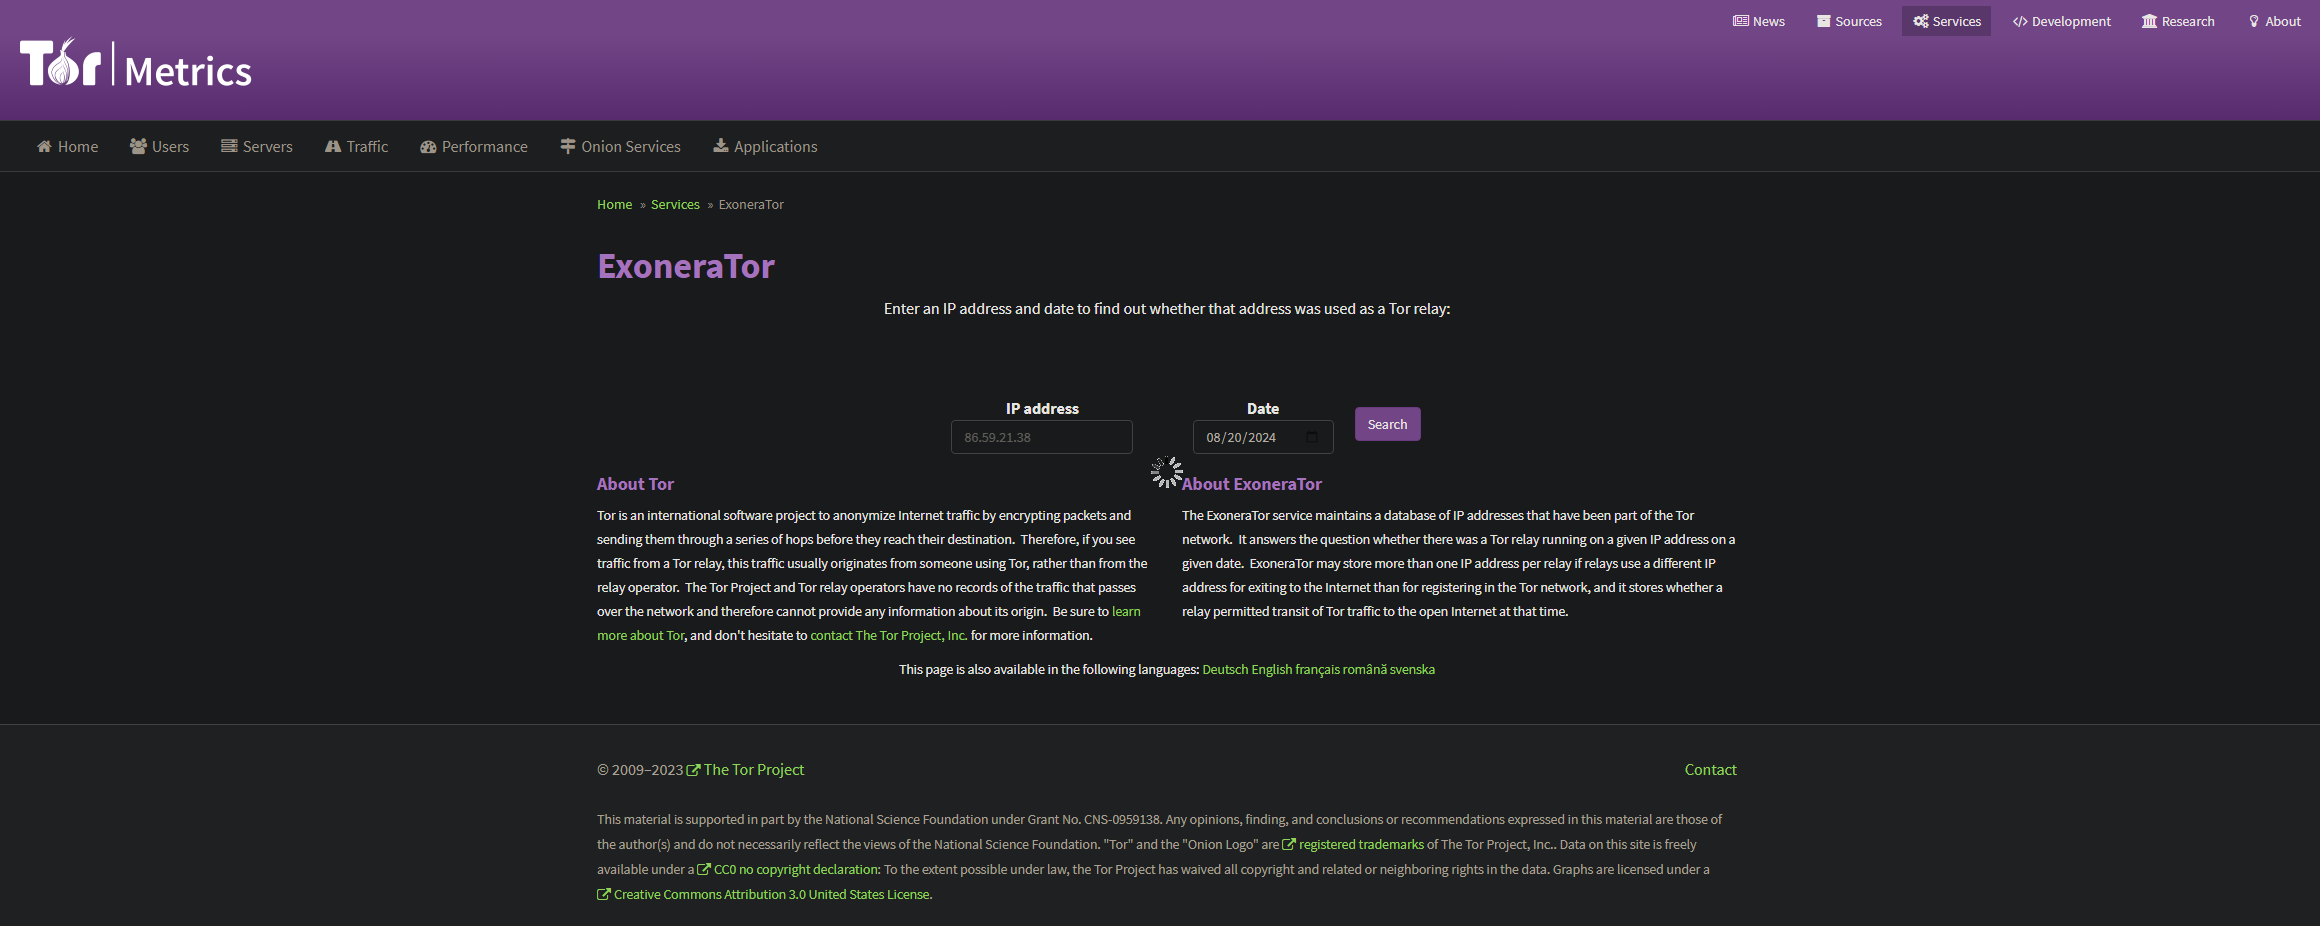Select the Performance gauge icon in the navbar
The width and height of the screenshot is (2320, 926).
(x=430, y=146)
